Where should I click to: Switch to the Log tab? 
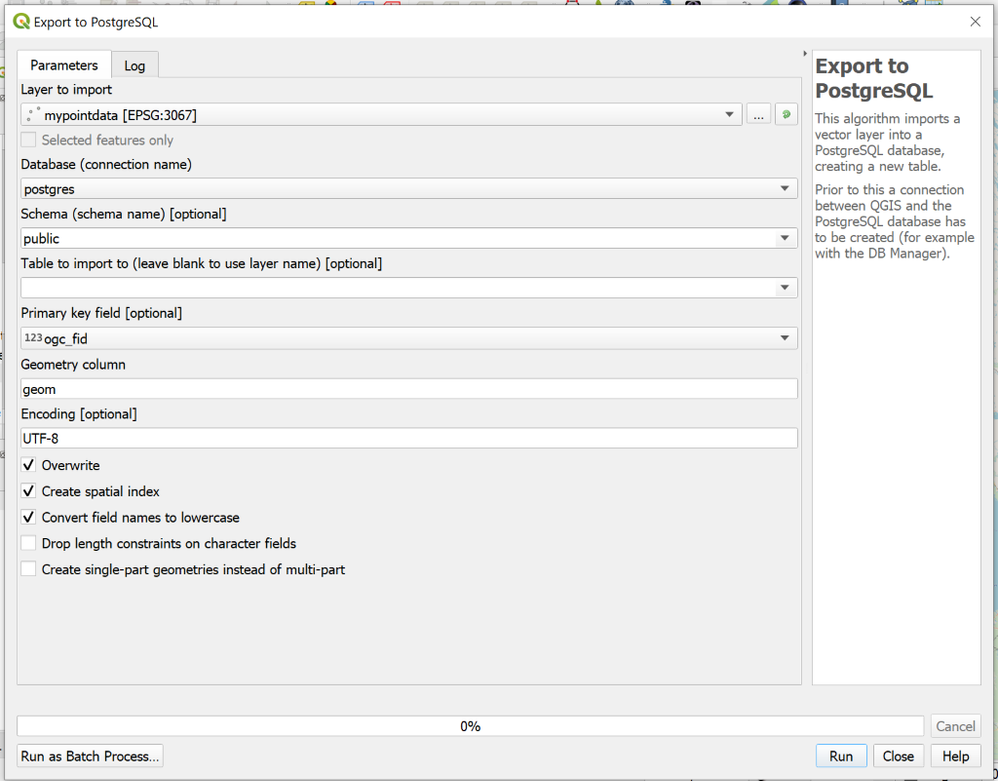point(134,66)
